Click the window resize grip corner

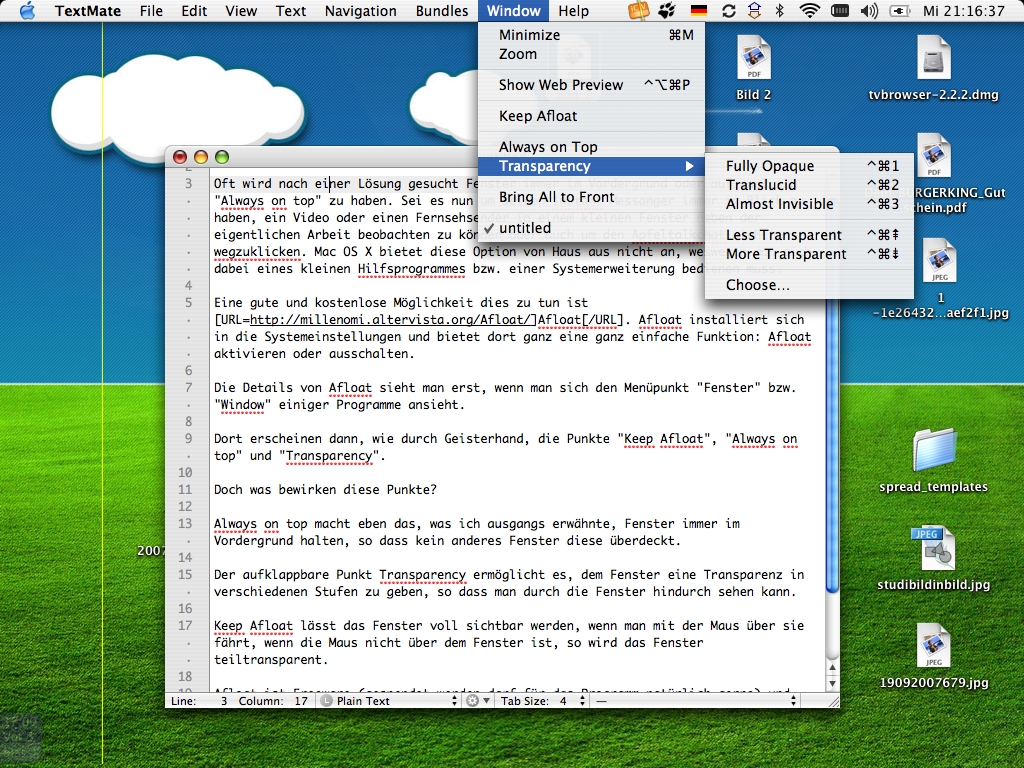(x=833, y=701)
